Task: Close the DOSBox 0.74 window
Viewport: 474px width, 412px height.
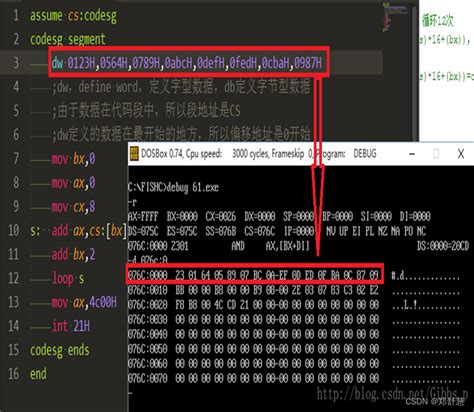Action: click(x=461, y=154)
